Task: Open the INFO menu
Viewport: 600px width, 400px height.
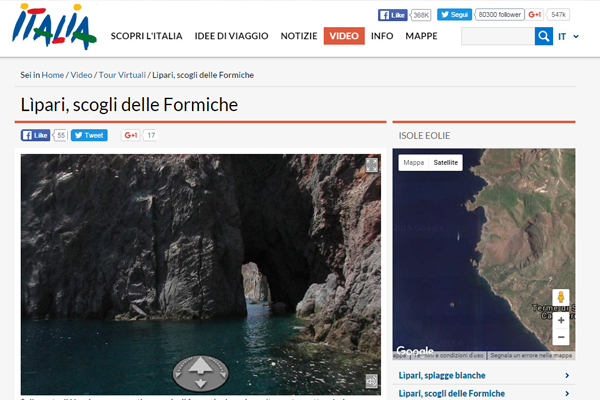Action: pos(382,36)
